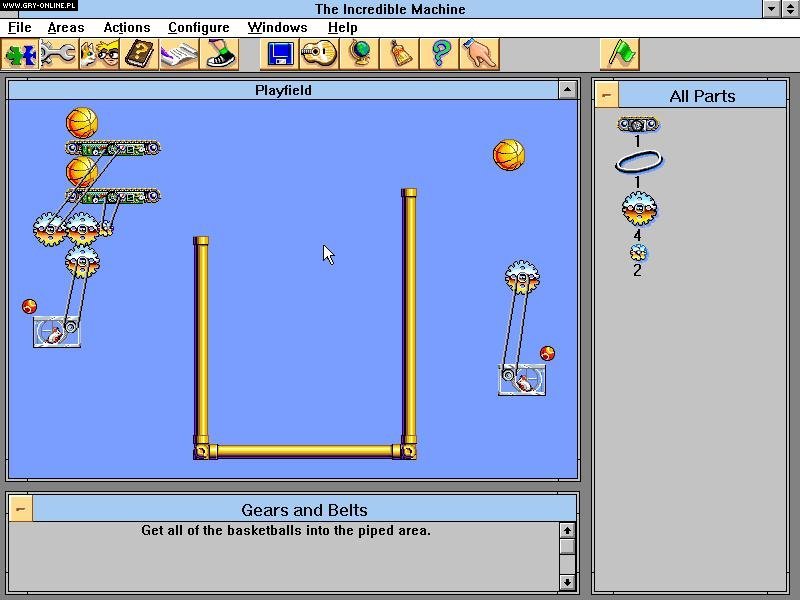Select the belt loop from All Parts
Screen dimensions: 800x600
[x=637, y=161]
